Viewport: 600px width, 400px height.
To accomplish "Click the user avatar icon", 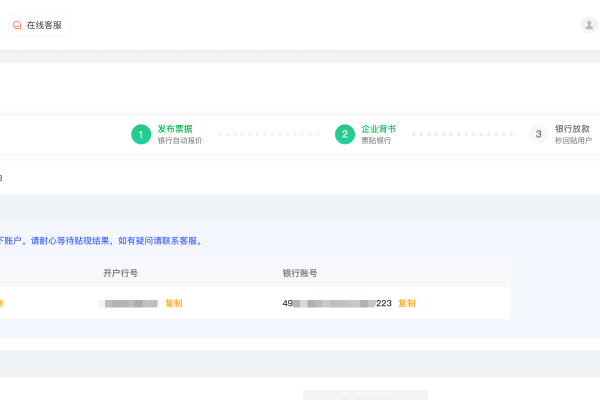I will click(x=589, y=25).
